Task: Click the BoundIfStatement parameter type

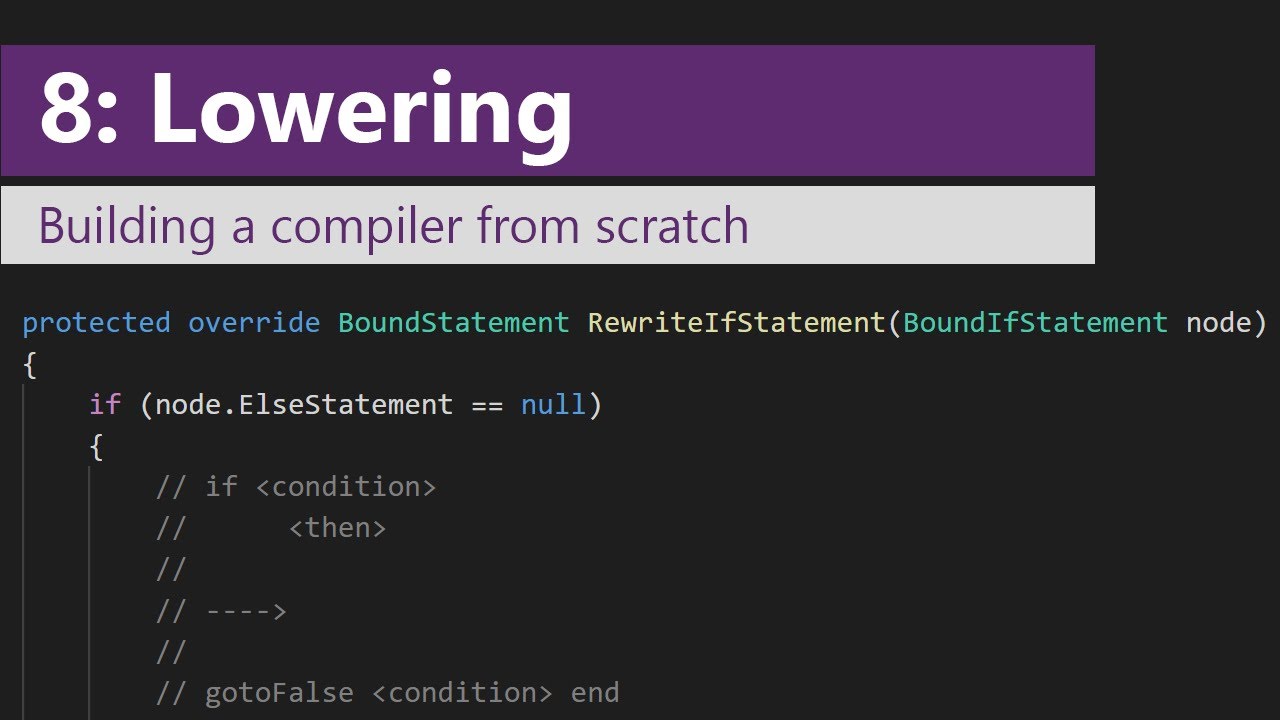Action: [1035, 322]
